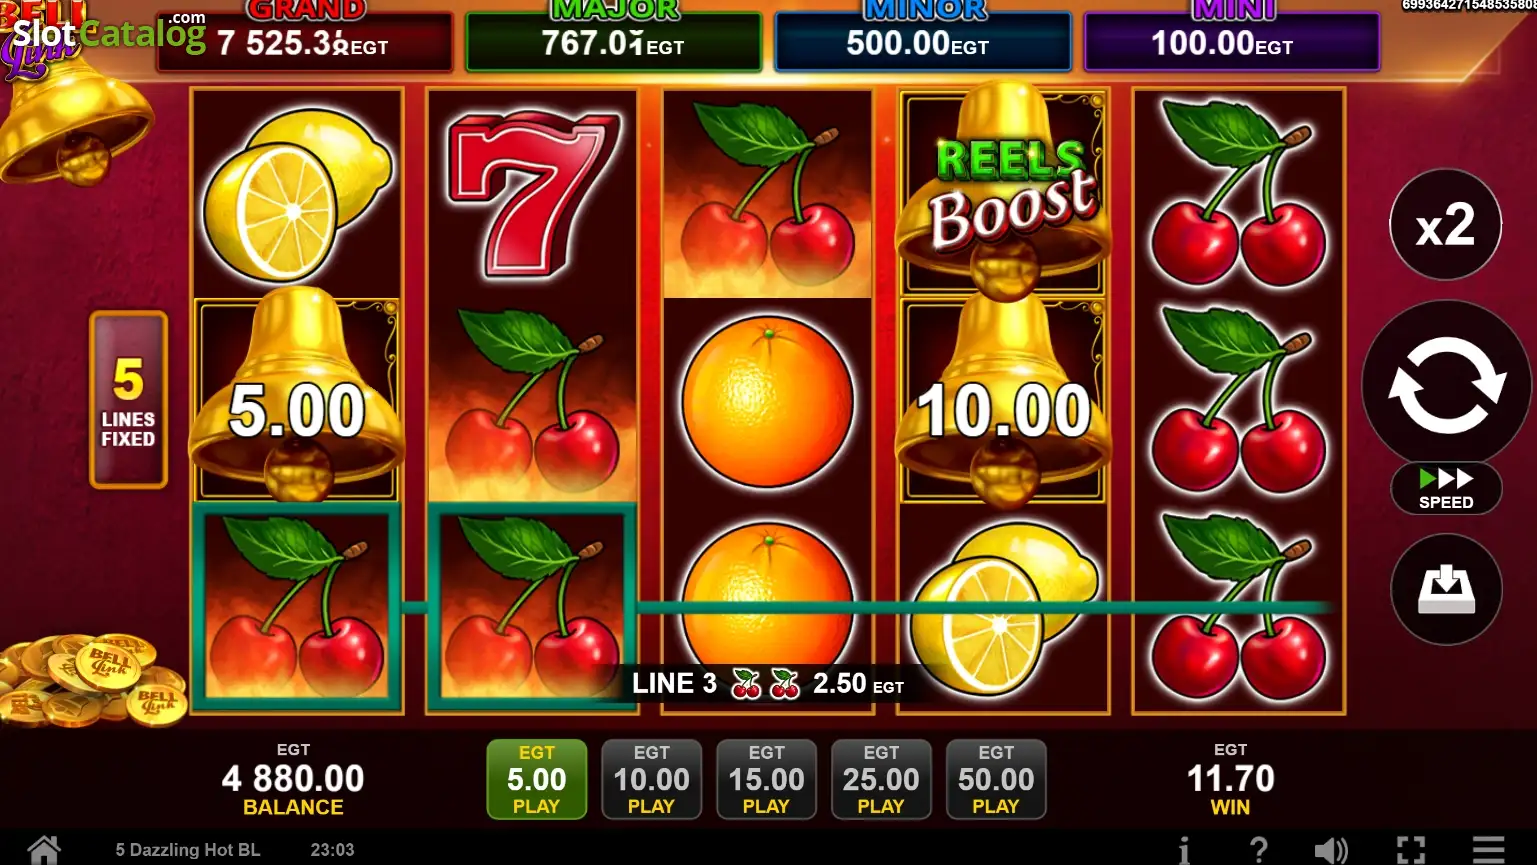The height and width of the screenshot is (865, 1537).
Task: Click the 5 Lines Fixed panel
Action: (x=128, y=400)
